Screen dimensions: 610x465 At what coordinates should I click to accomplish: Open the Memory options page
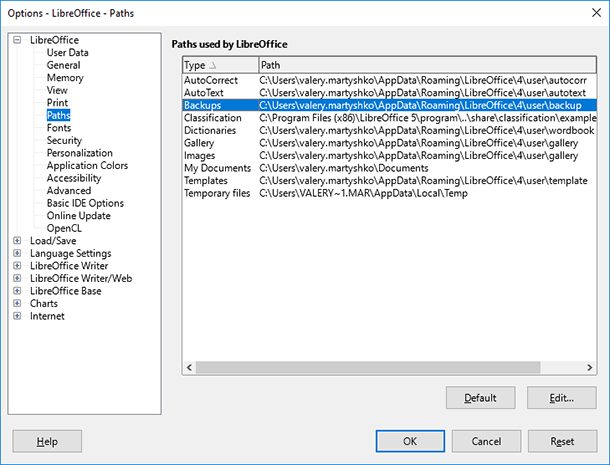click(x=65, y=77)
